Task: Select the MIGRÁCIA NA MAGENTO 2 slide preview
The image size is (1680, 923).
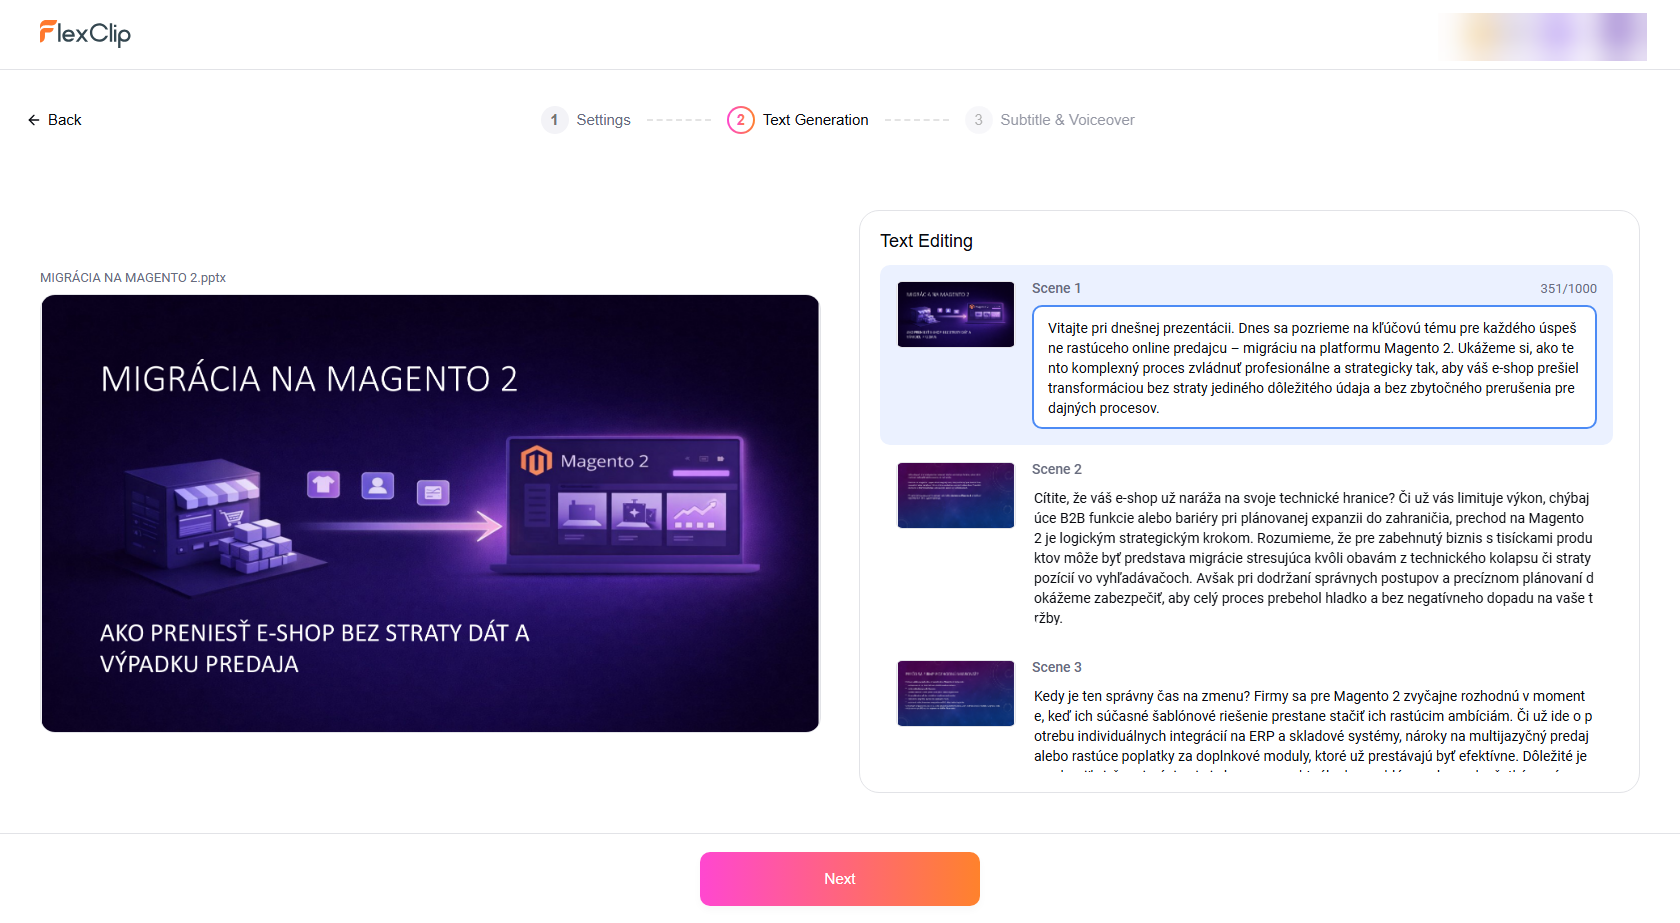Action: pyautogui.click(x=429, y=513)
